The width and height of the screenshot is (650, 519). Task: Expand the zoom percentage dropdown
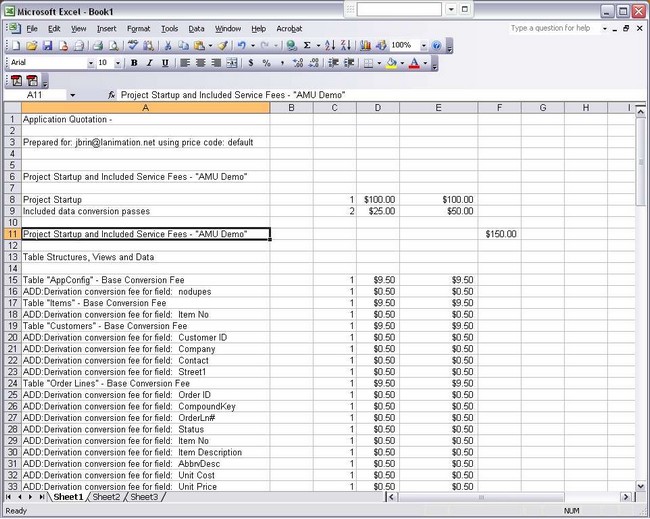click(422, 46)
